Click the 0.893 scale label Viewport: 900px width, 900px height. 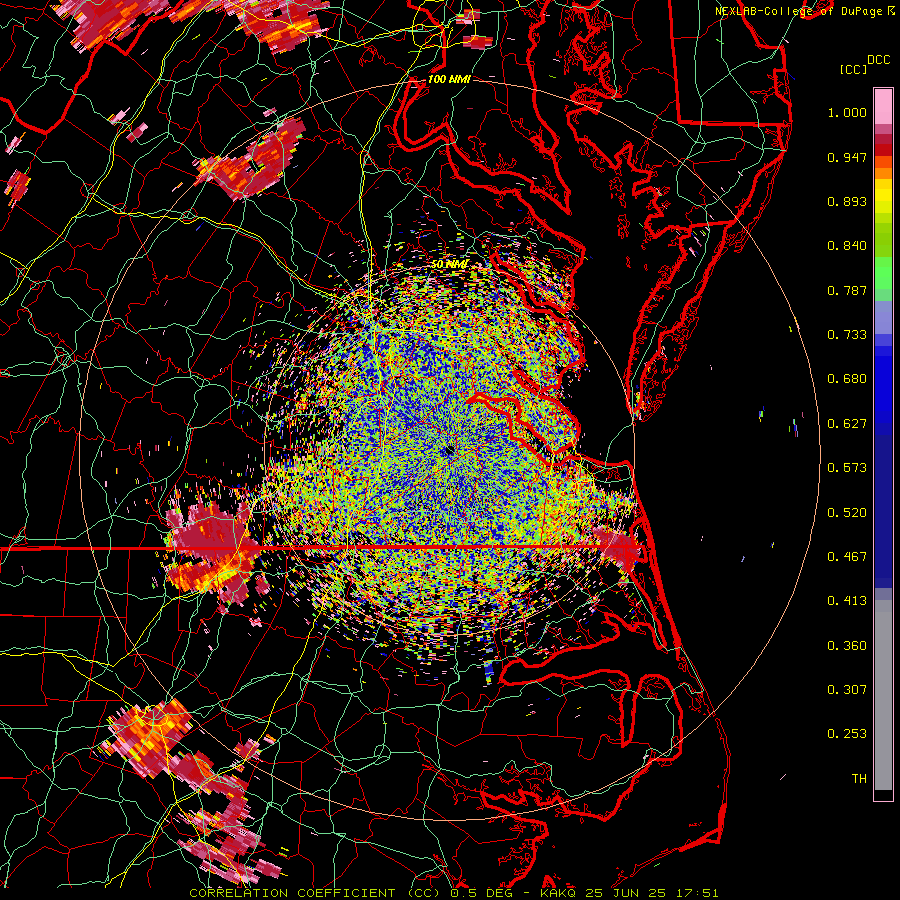847,201
